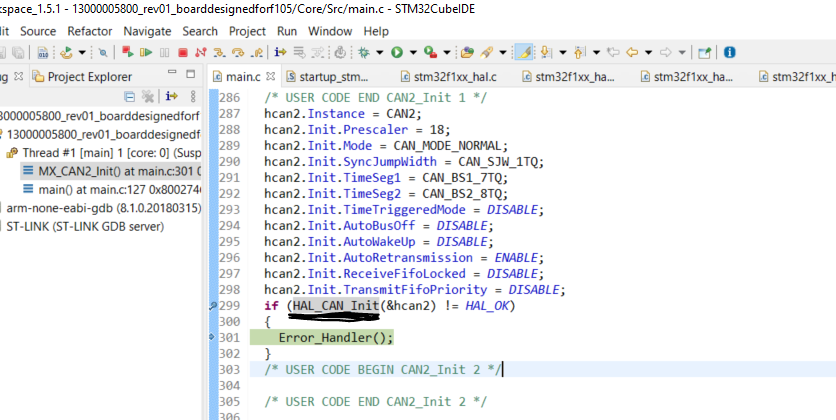Toggle Mark Occurrences highlighter icon
The width and height of the screenshot is (836, 420).
tap(524, 52)
